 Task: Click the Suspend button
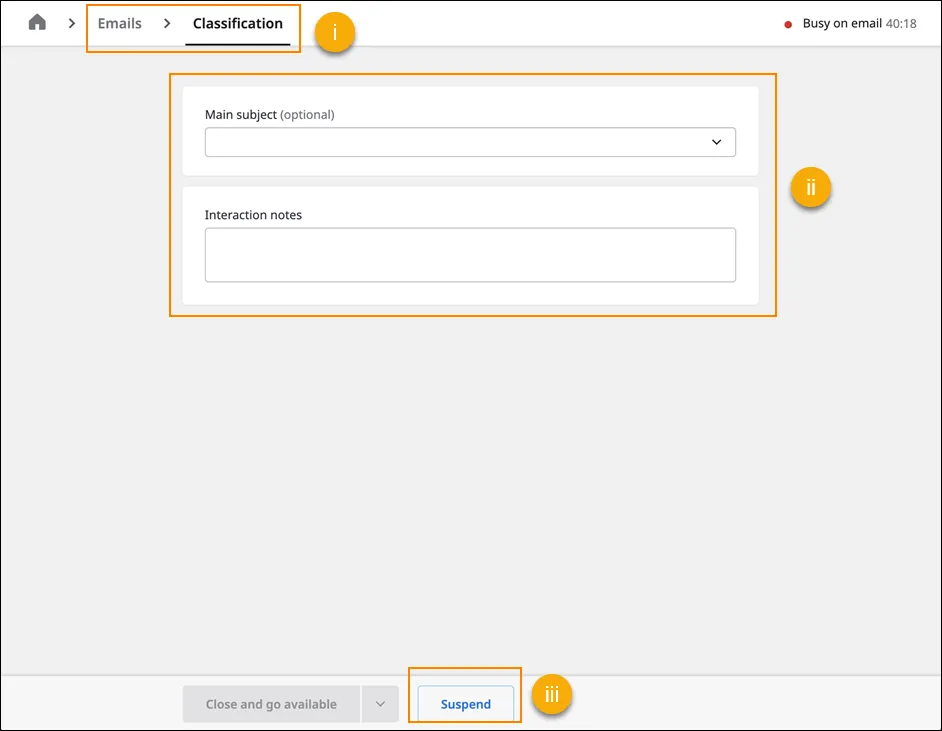(466, 704)
